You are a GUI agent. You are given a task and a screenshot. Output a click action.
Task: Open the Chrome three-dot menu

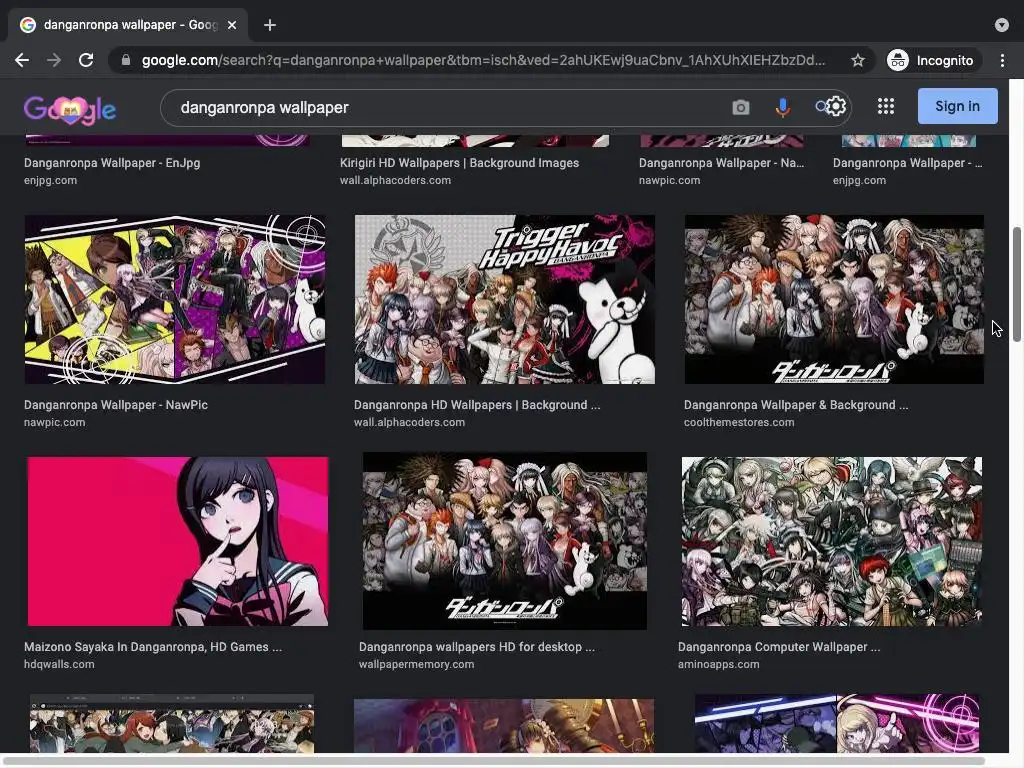tap(1002, 60)
